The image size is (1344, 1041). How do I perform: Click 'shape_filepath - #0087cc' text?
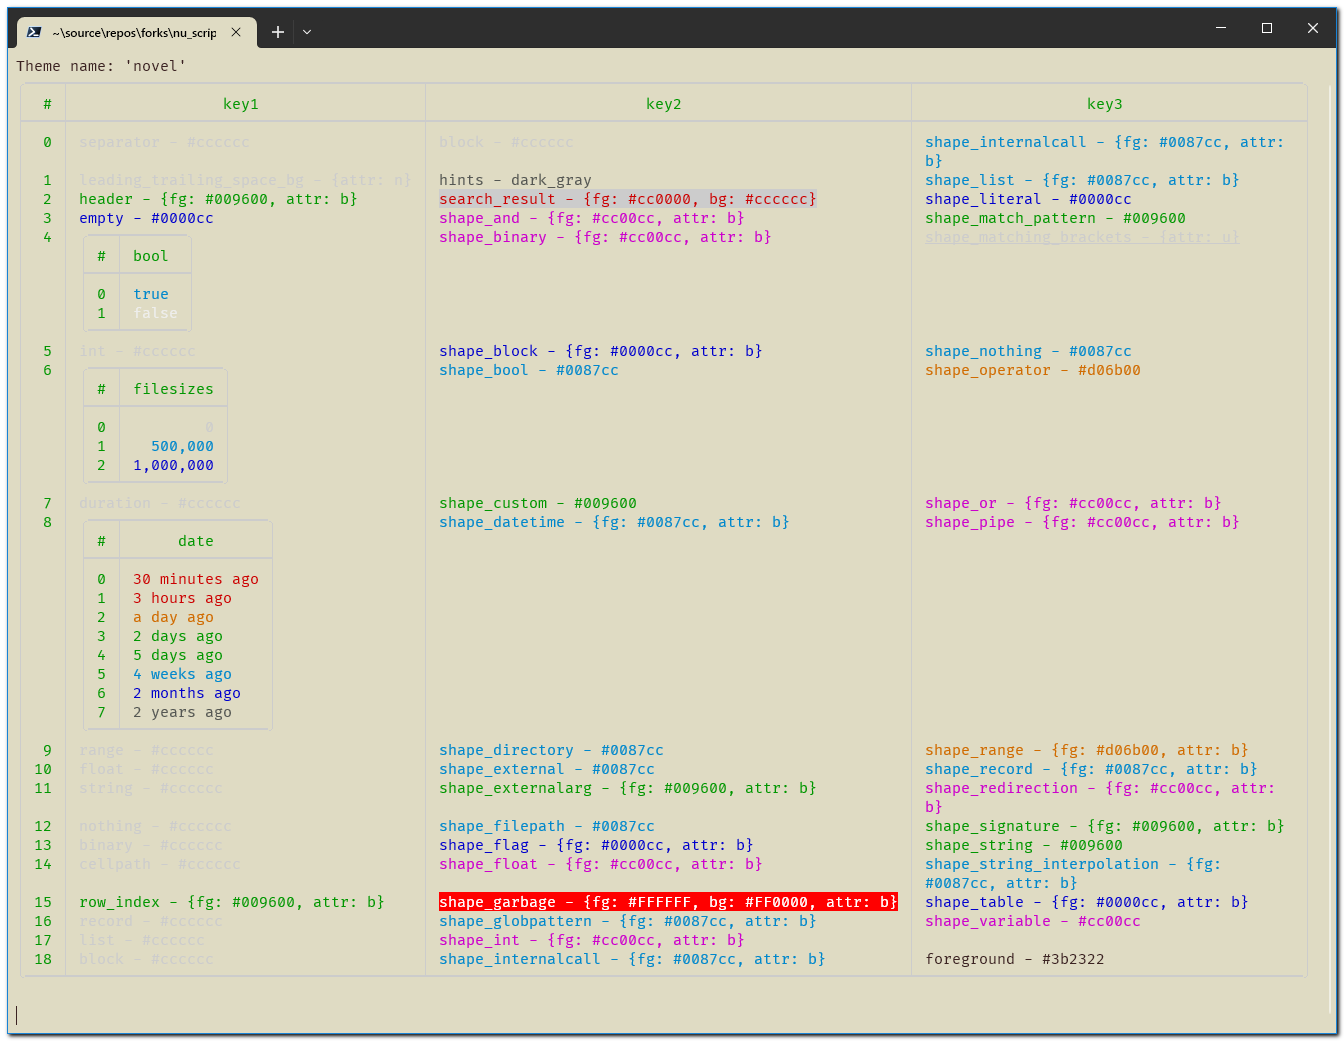click(547, 826)
